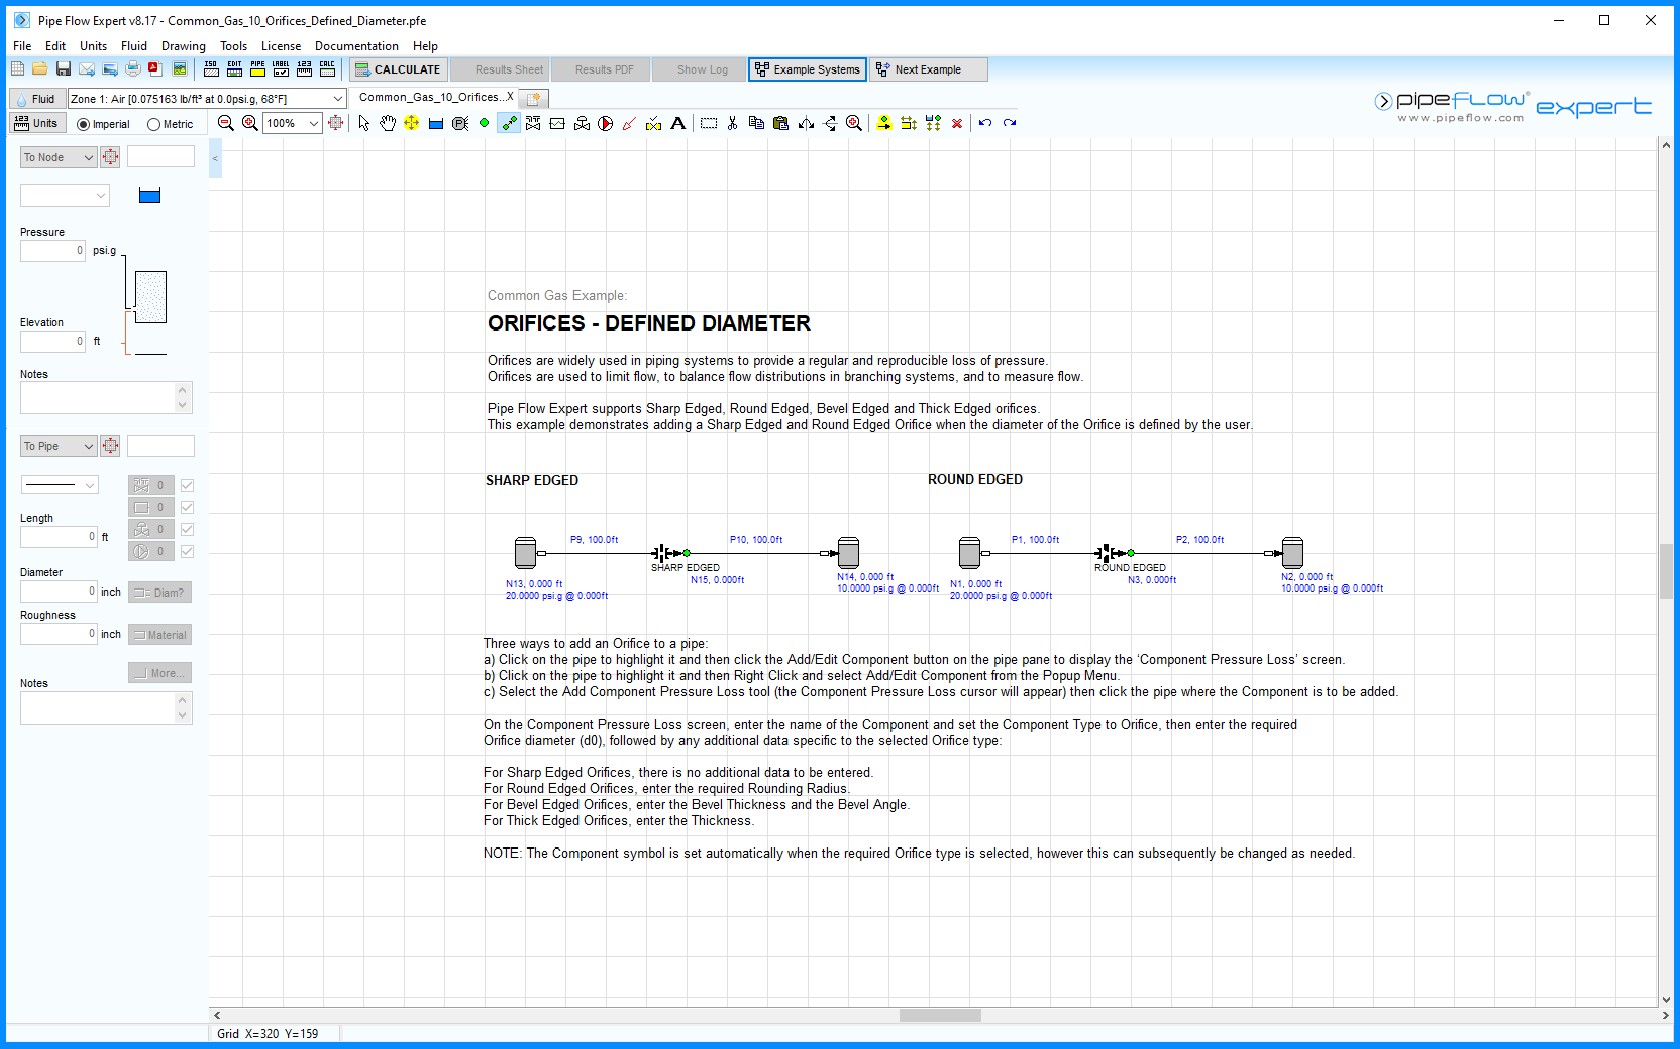
Task: Toggle the checkbox beside the component count
Action: 187,507
